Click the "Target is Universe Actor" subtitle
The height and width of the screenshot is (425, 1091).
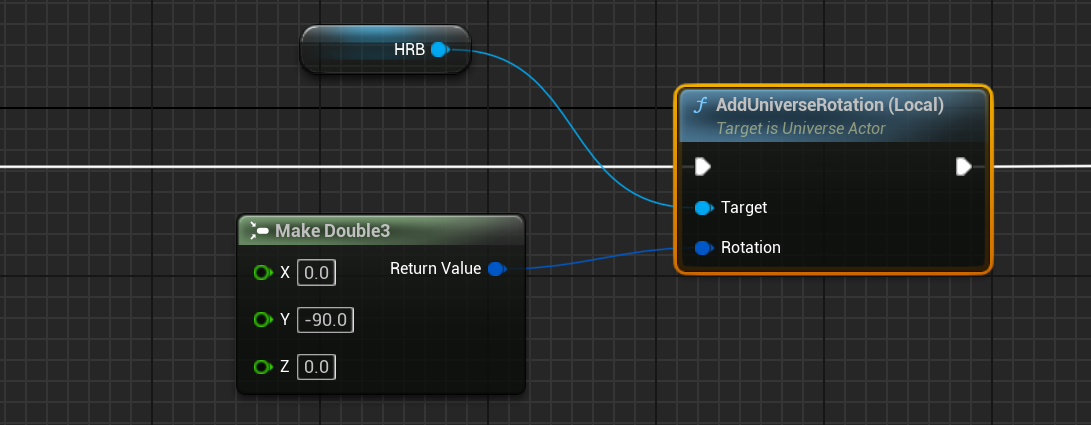click(x=801, y=128)
